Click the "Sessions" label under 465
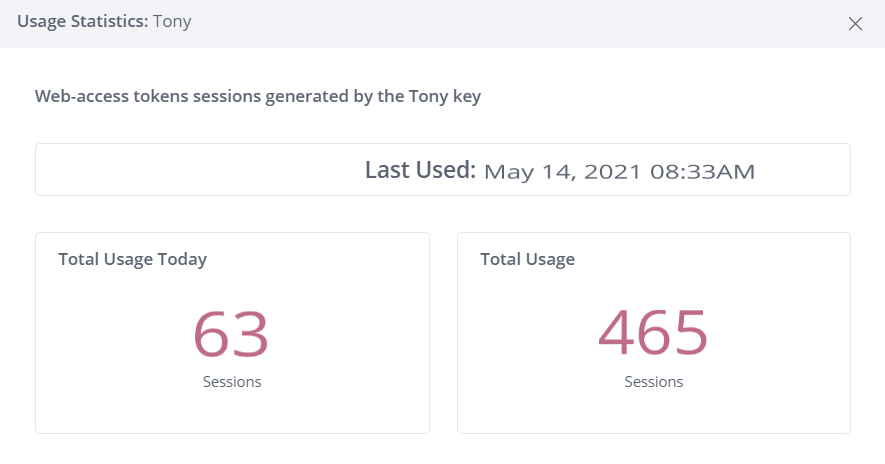The image size is (885, 464). (654, 382)
